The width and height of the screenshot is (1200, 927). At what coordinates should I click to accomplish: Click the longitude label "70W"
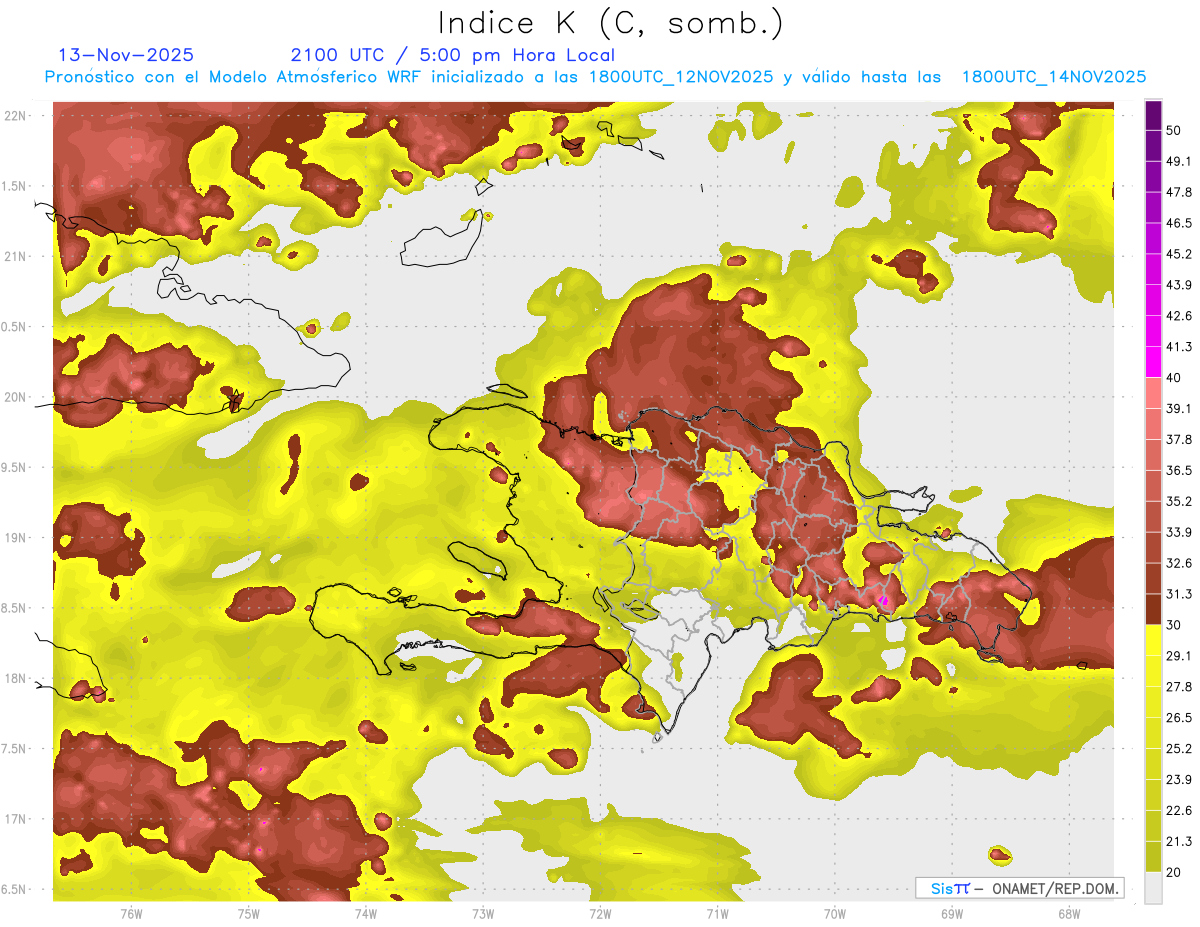pos(834,914)
